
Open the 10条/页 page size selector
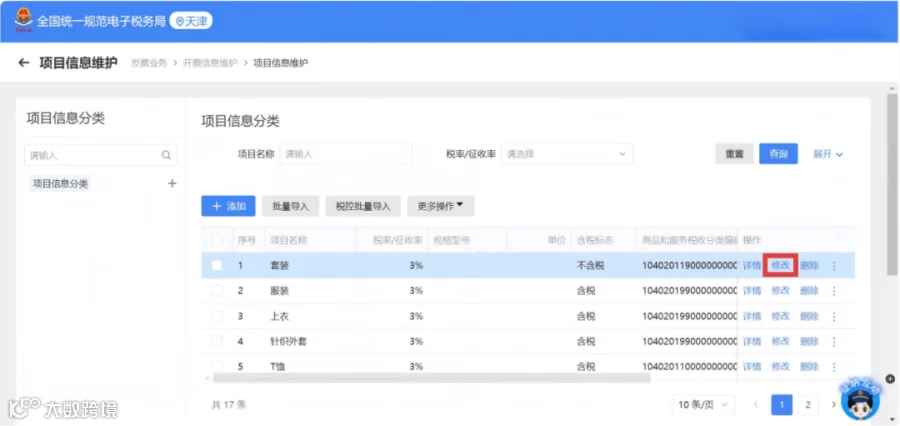(x=703, y=405)
